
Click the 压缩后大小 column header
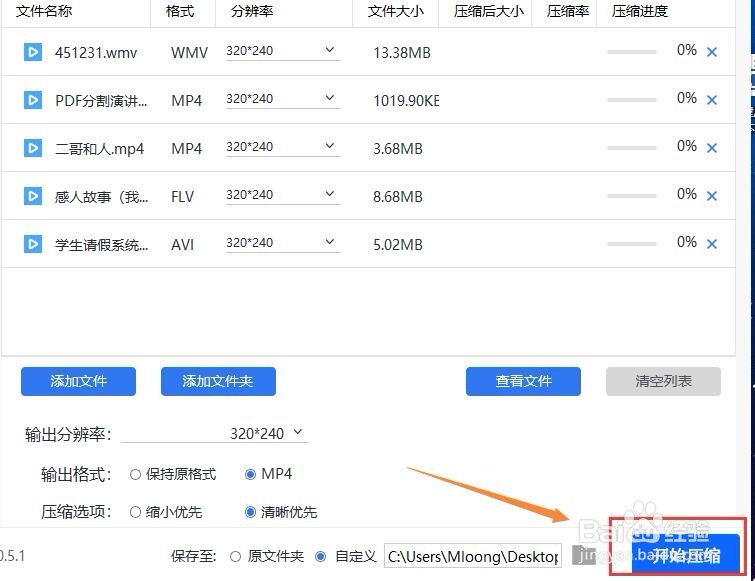[489, 11]
